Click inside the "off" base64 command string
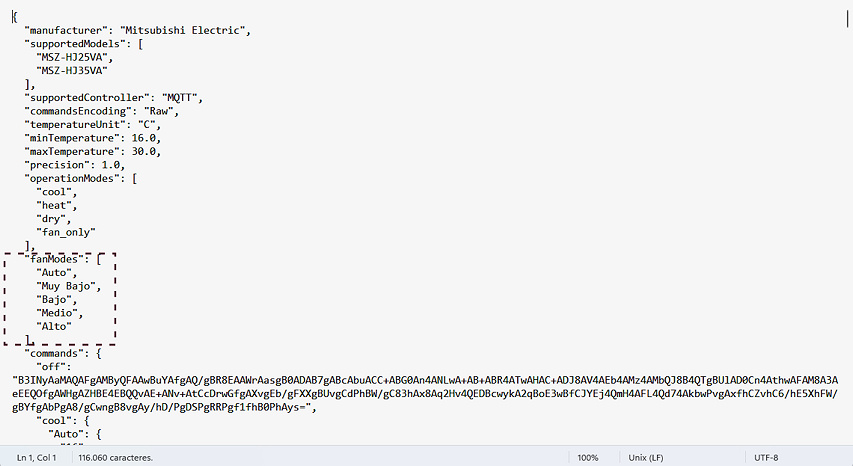 click(425, 394)
